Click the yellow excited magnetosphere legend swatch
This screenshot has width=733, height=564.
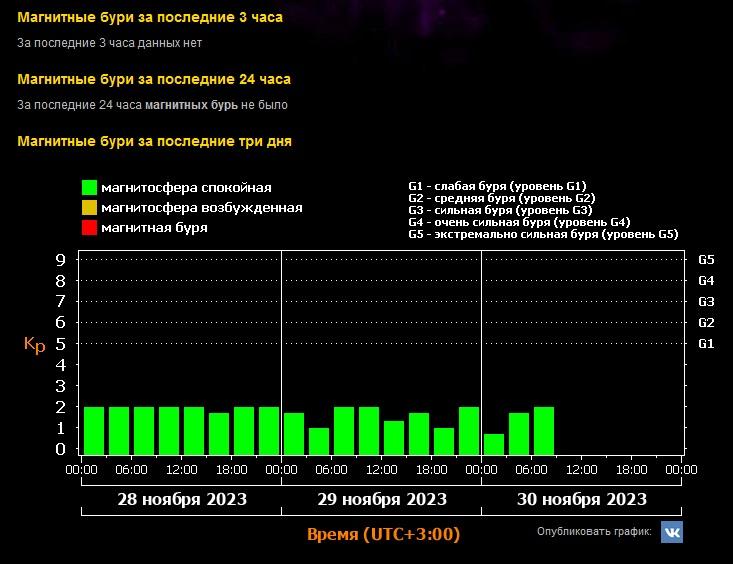tap(89, 207)
